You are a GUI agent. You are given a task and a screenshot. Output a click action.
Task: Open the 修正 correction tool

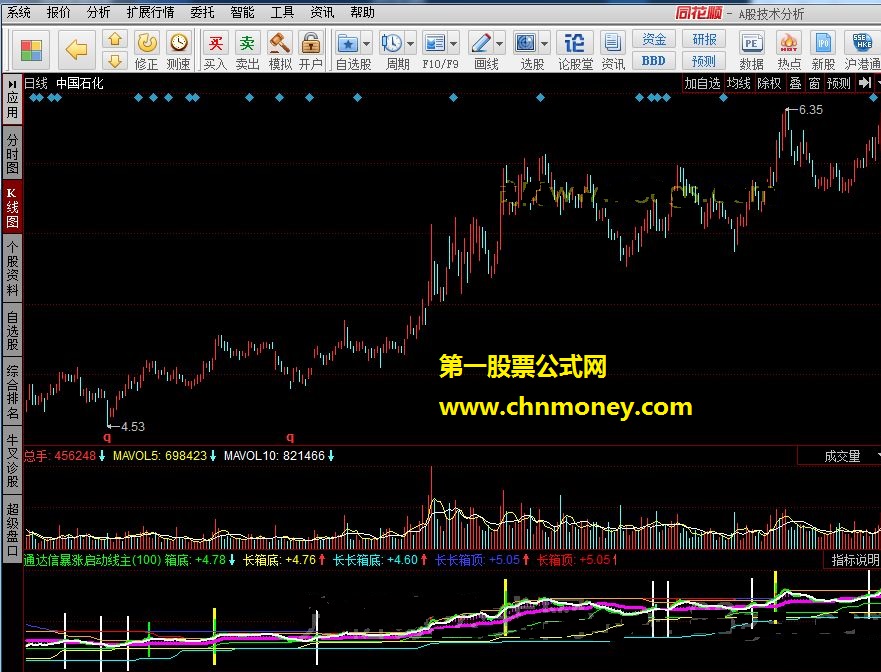pyautogui.click(x=147, y=51)
